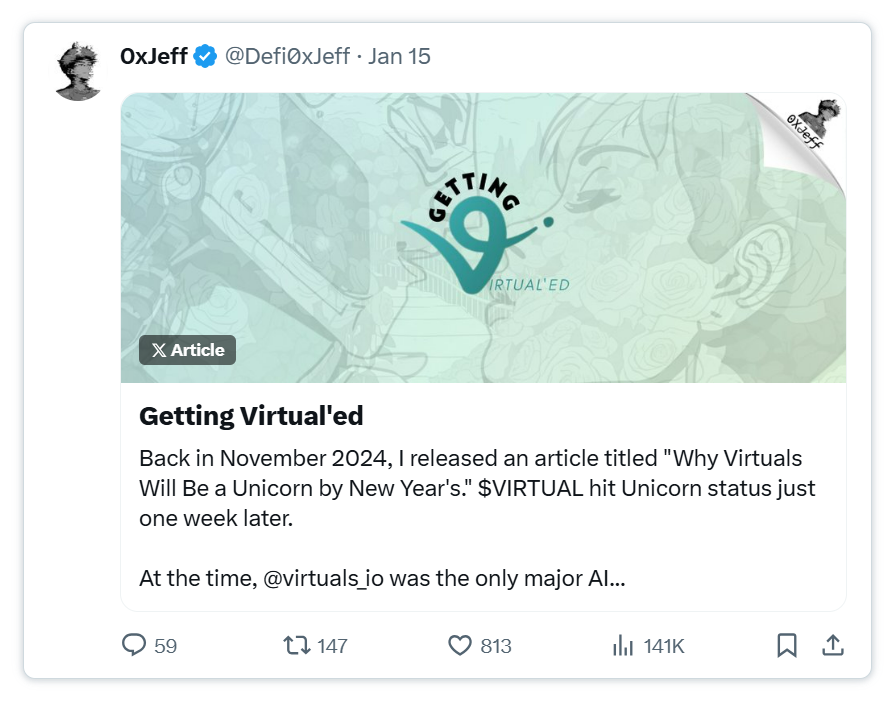Bookmark this post
The height and width of the screenshot is (705, 895).
787,646
